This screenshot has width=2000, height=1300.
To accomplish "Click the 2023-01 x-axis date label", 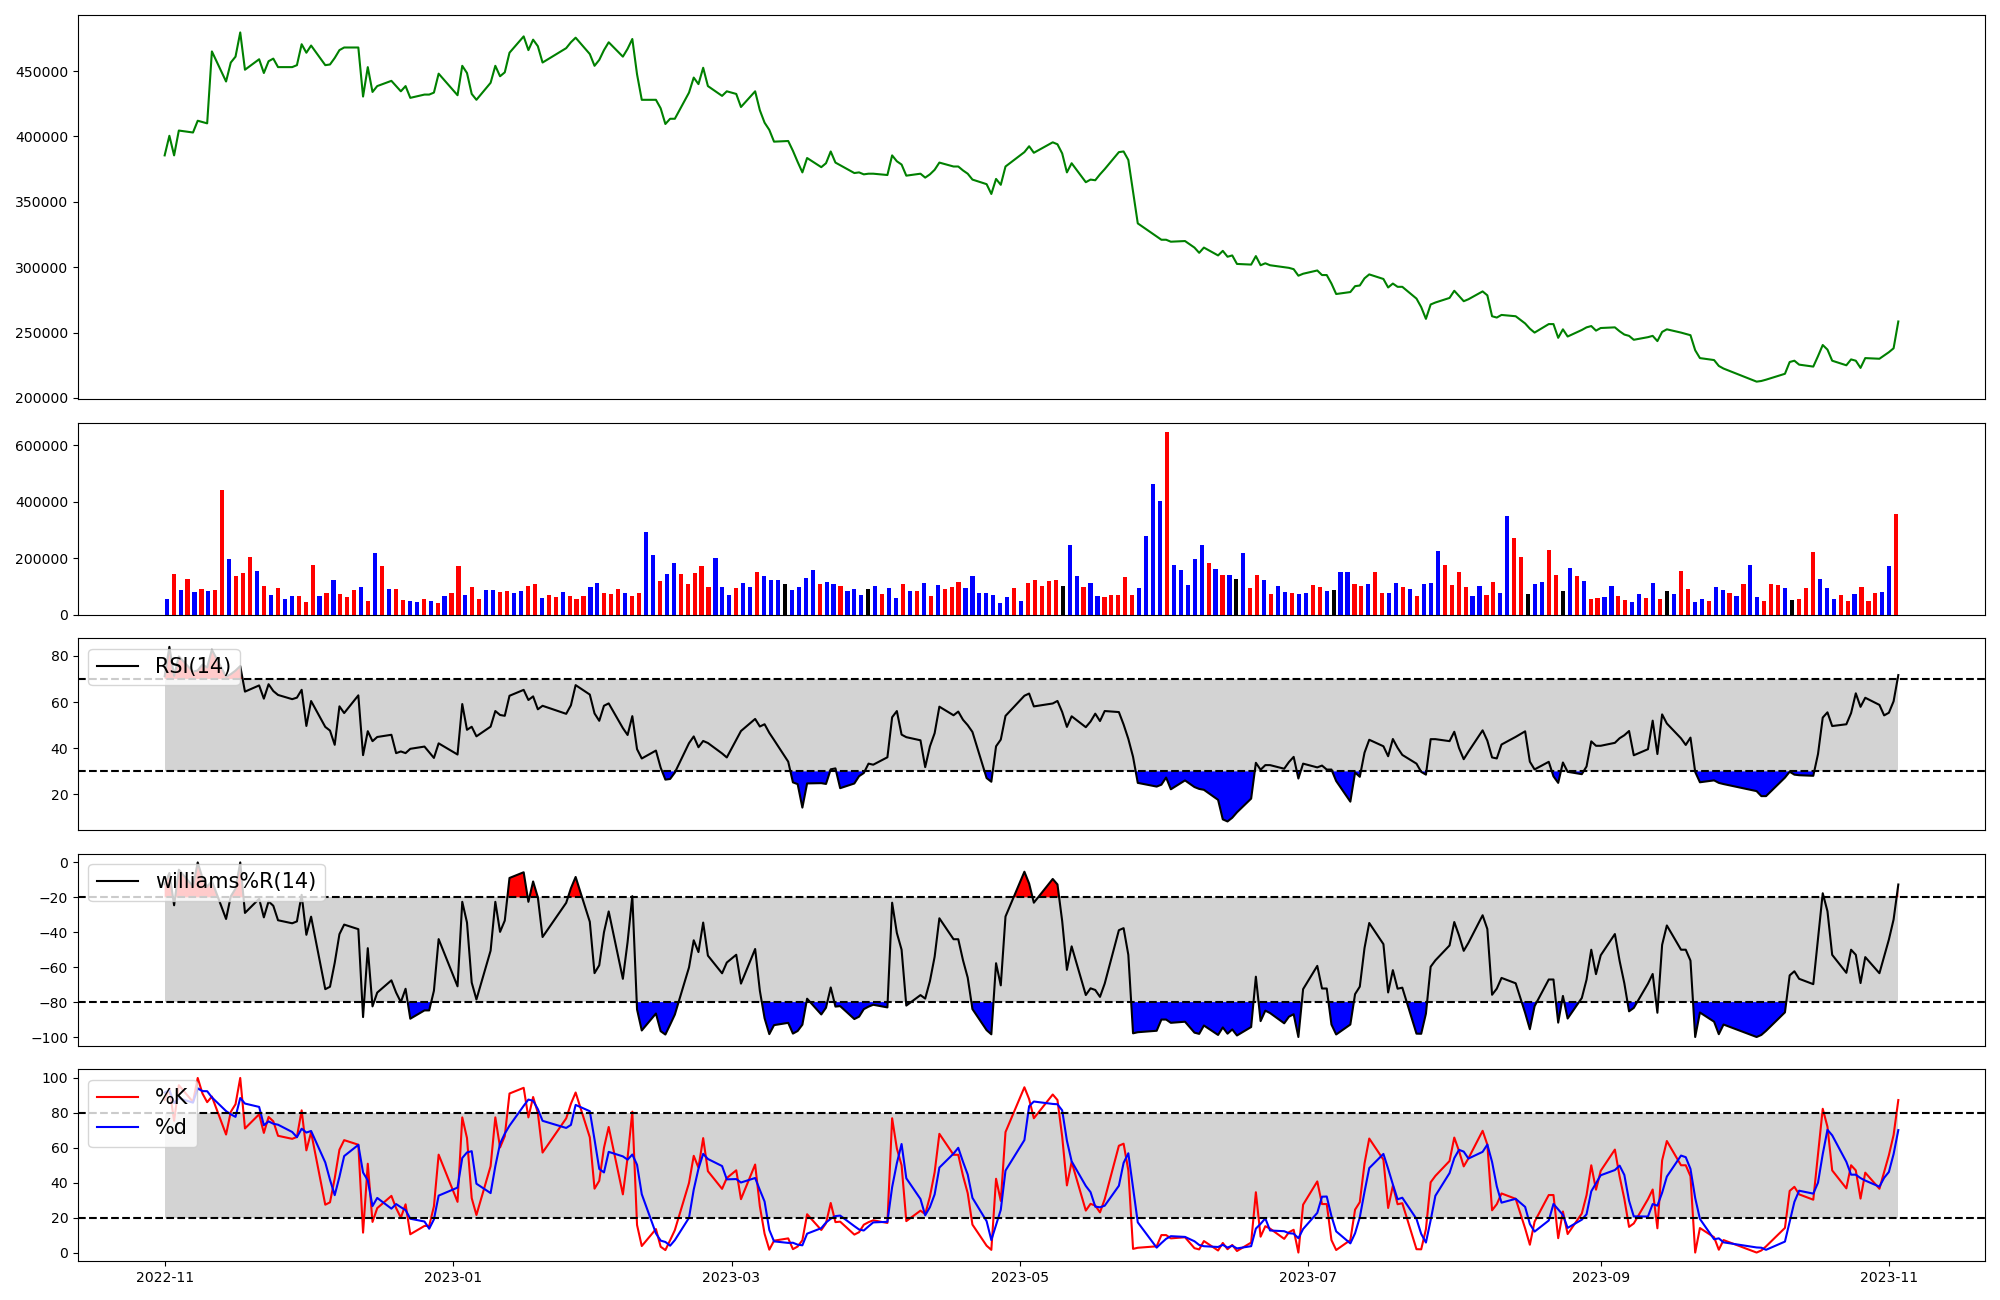I will [x=453, y=1277].
